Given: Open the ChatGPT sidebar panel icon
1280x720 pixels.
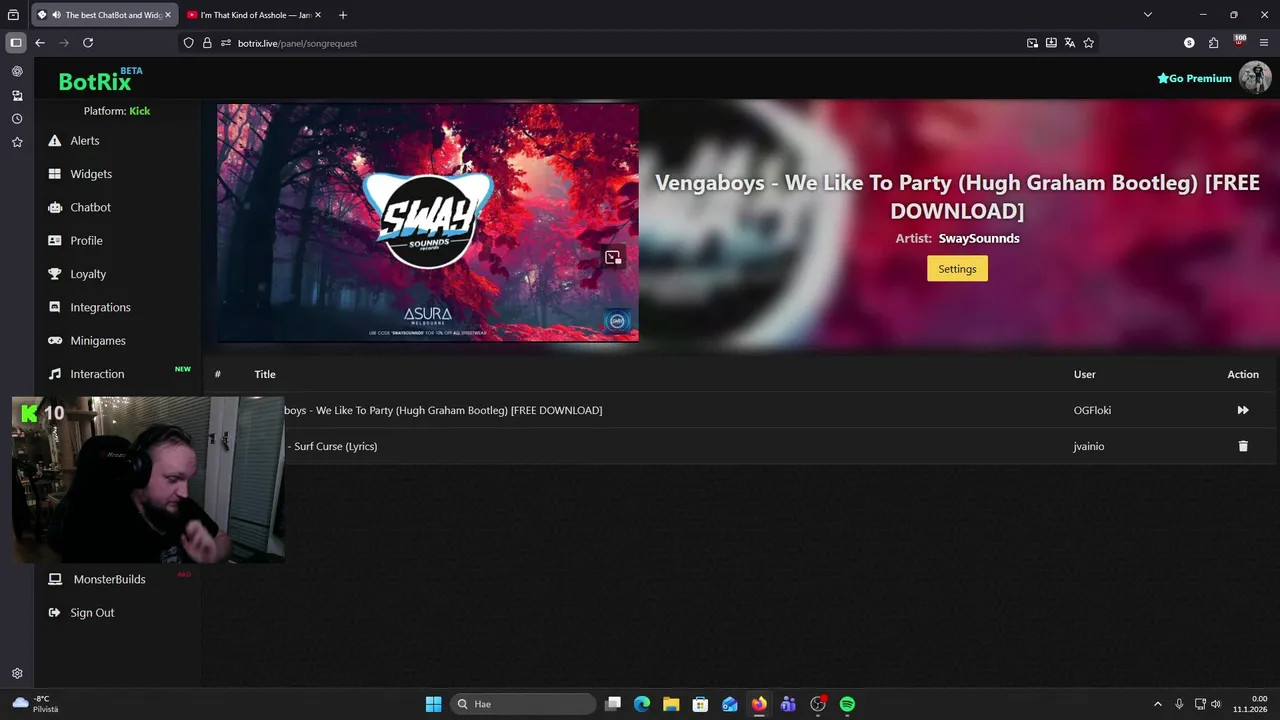Looking at the screenshot, I should click(x=17, y=72).
